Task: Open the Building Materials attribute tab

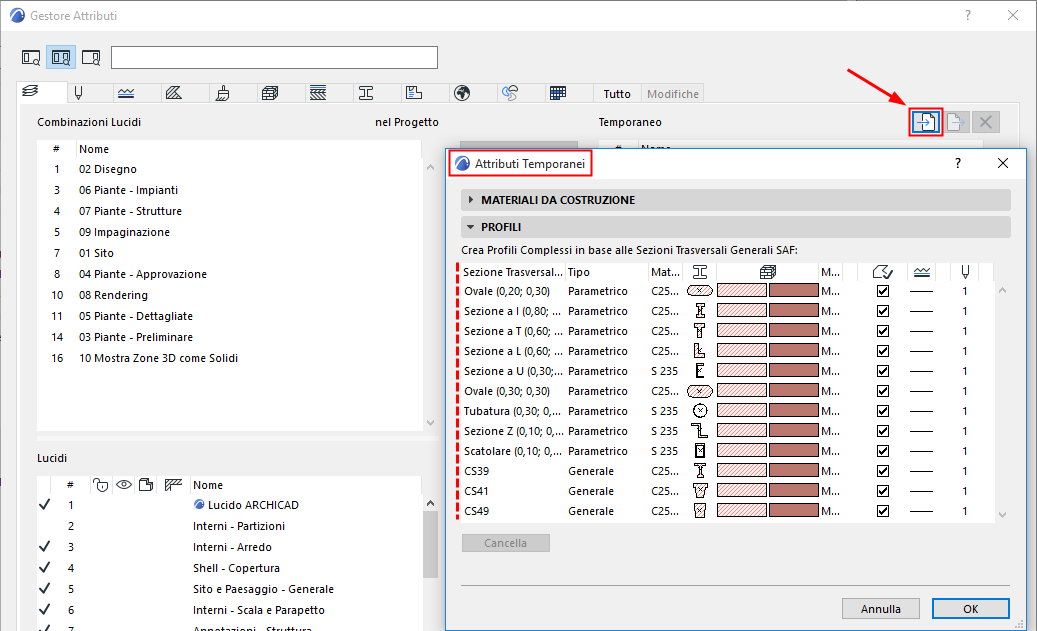Action: pyautogui.click(x=270, y=93)
